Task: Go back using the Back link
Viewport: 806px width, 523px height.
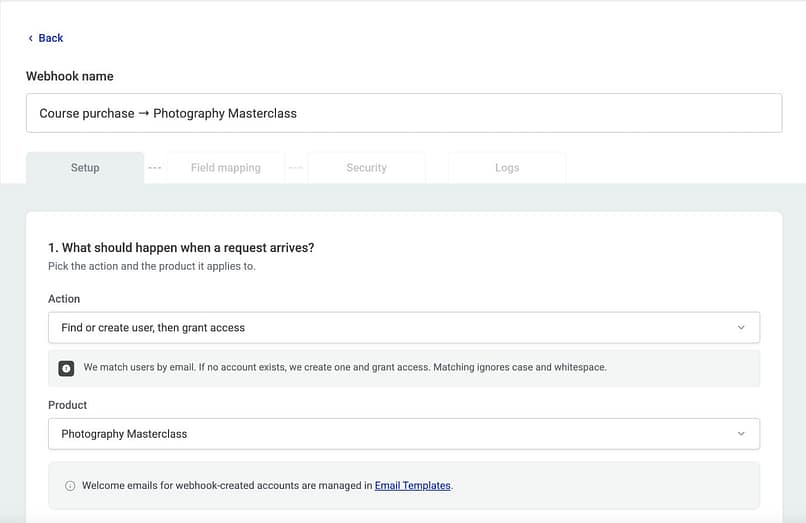Action: (45, 38)
